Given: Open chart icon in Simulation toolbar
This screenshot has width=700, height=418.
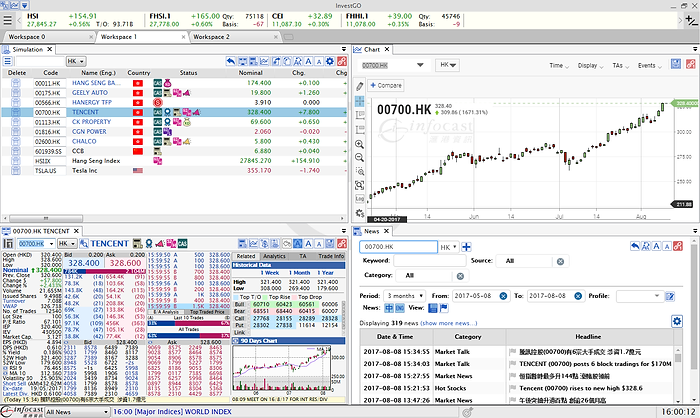Looking at the screenshot, I should click(264, 62).
